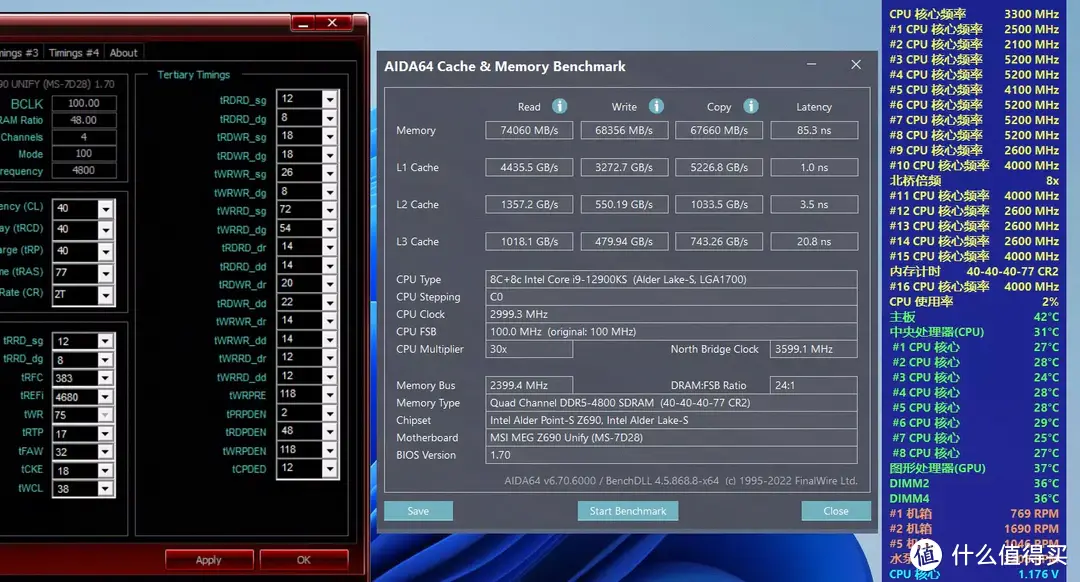Expand the Command Rate dropdown showing 2T
Viewport: 1080px width, 582px height.
pos(105,295)
